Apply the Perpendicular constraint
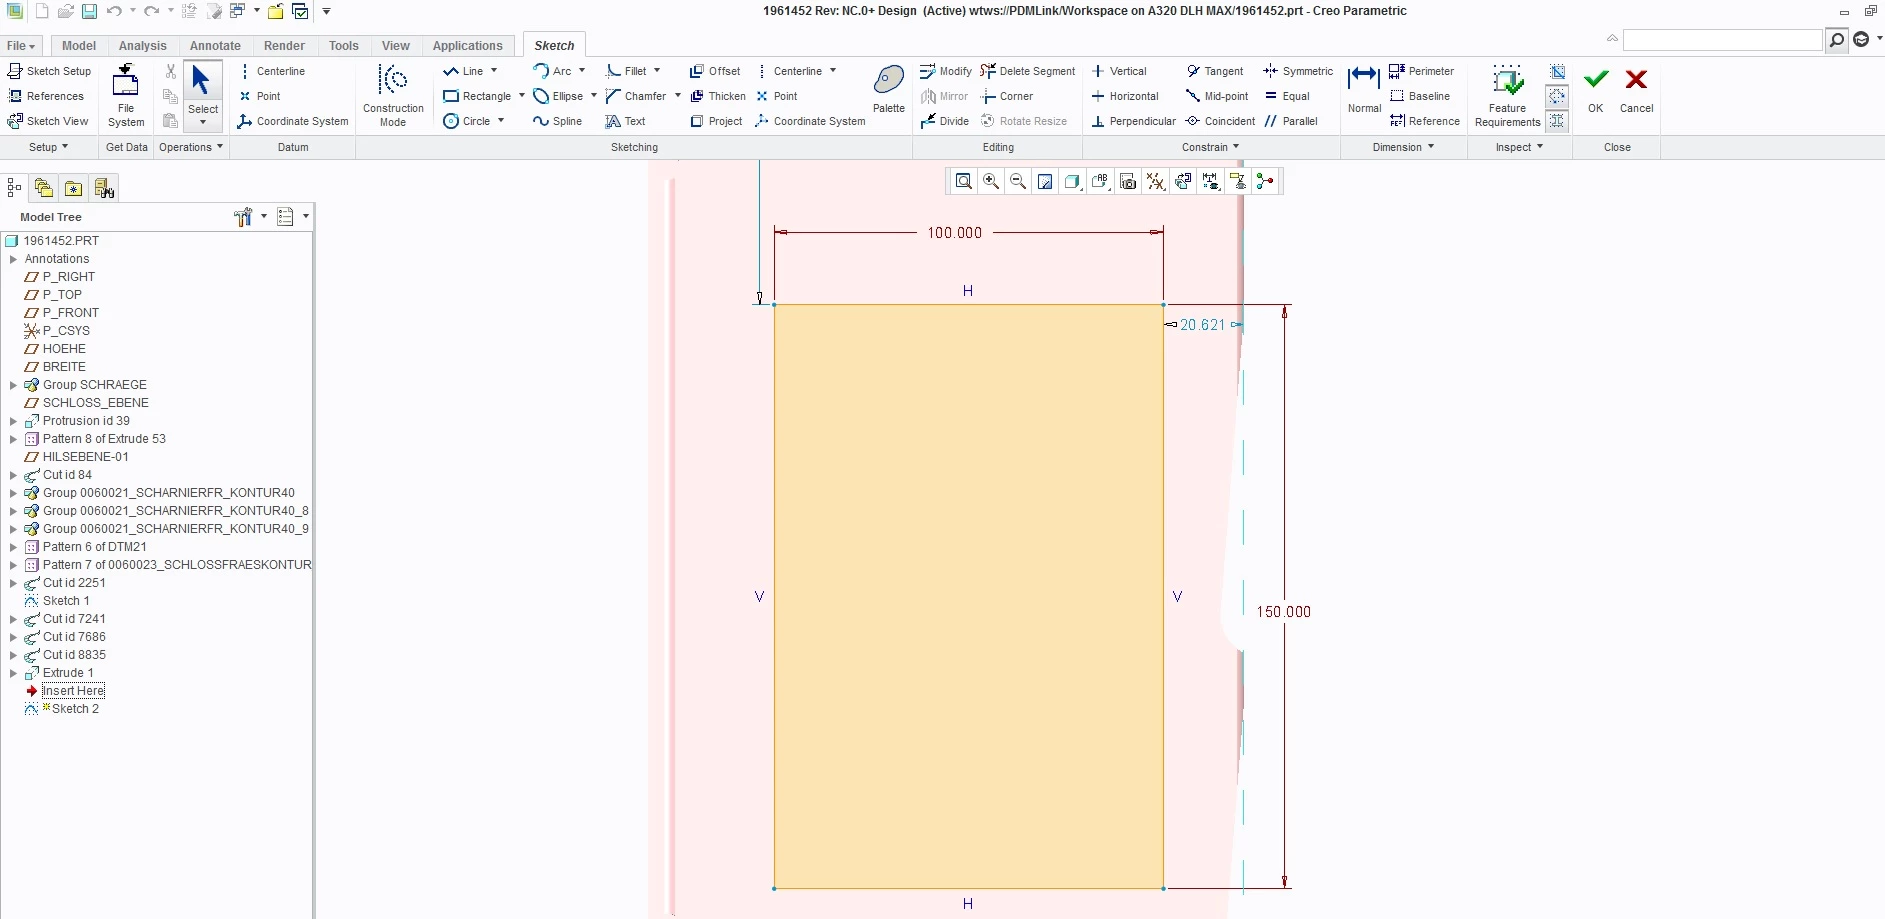Screen dimensions: 1885x919 click(x=1133, y=121)
